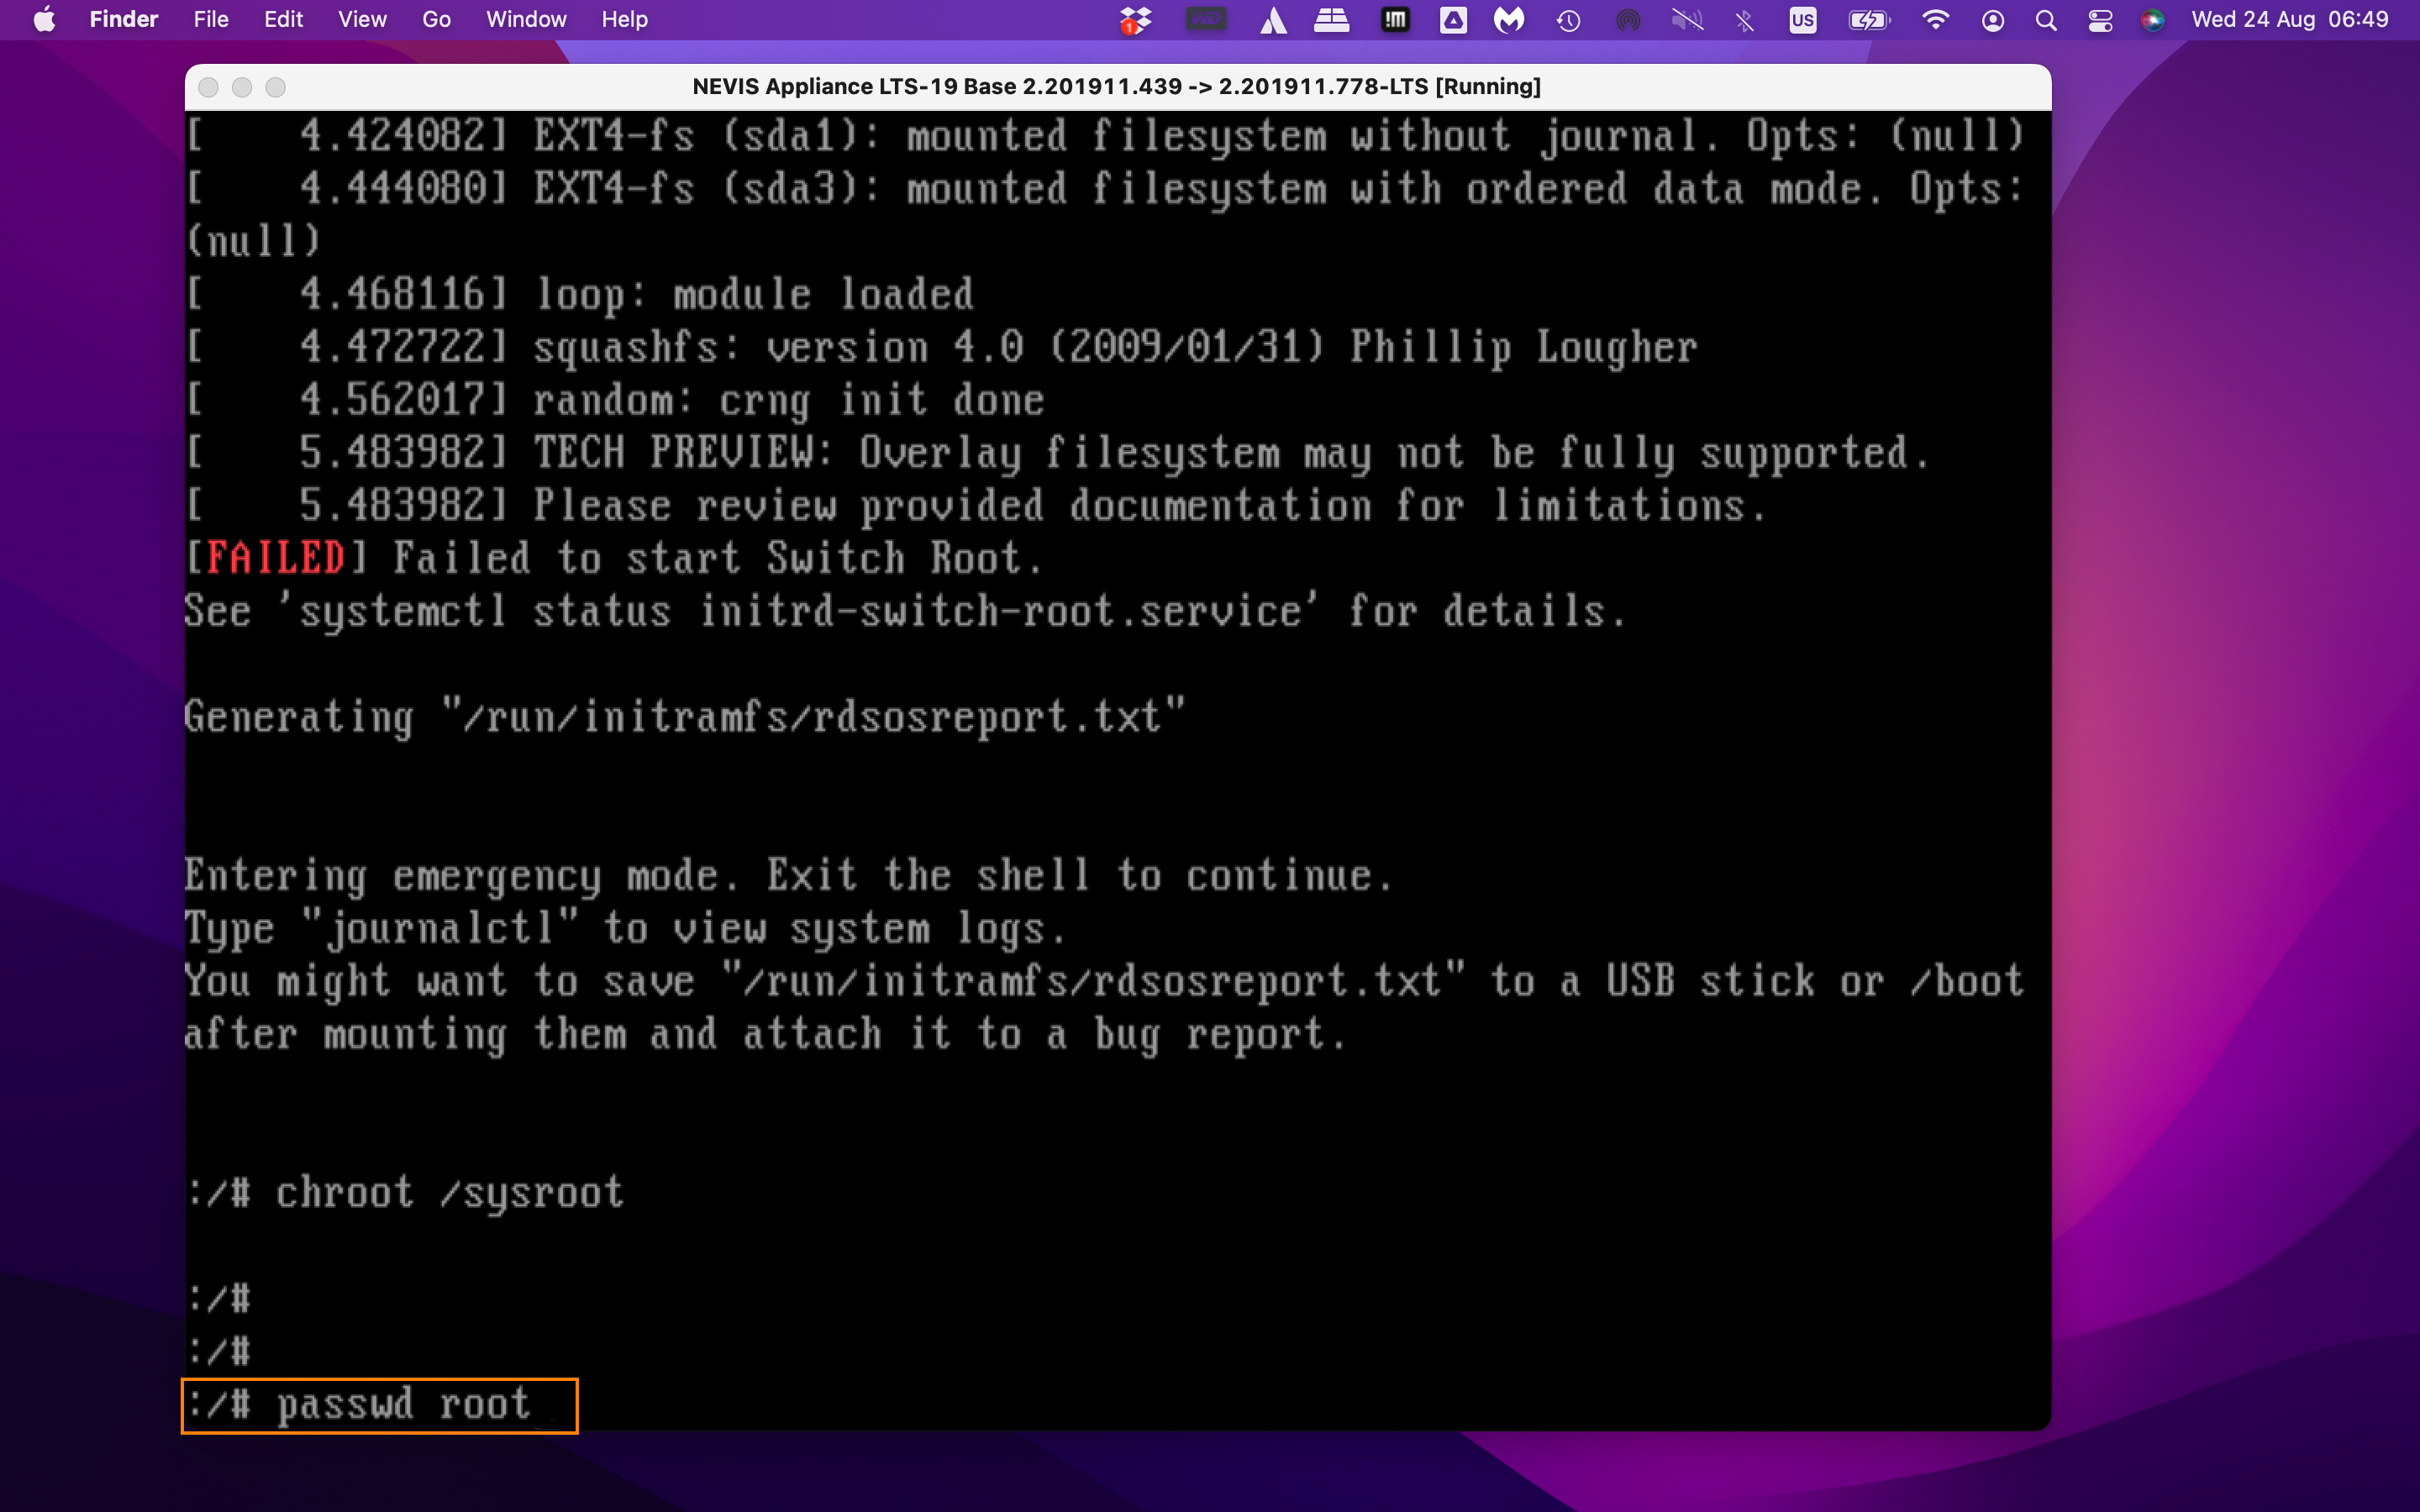
Task: Click the Malwarebytes menu bar icon
Action: coord(1509,20)
